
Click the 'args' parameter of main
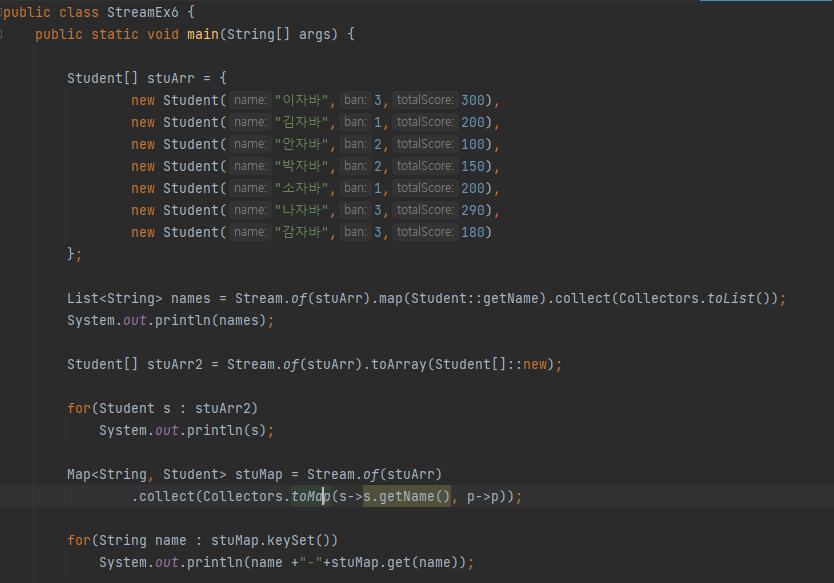[314, 35]
